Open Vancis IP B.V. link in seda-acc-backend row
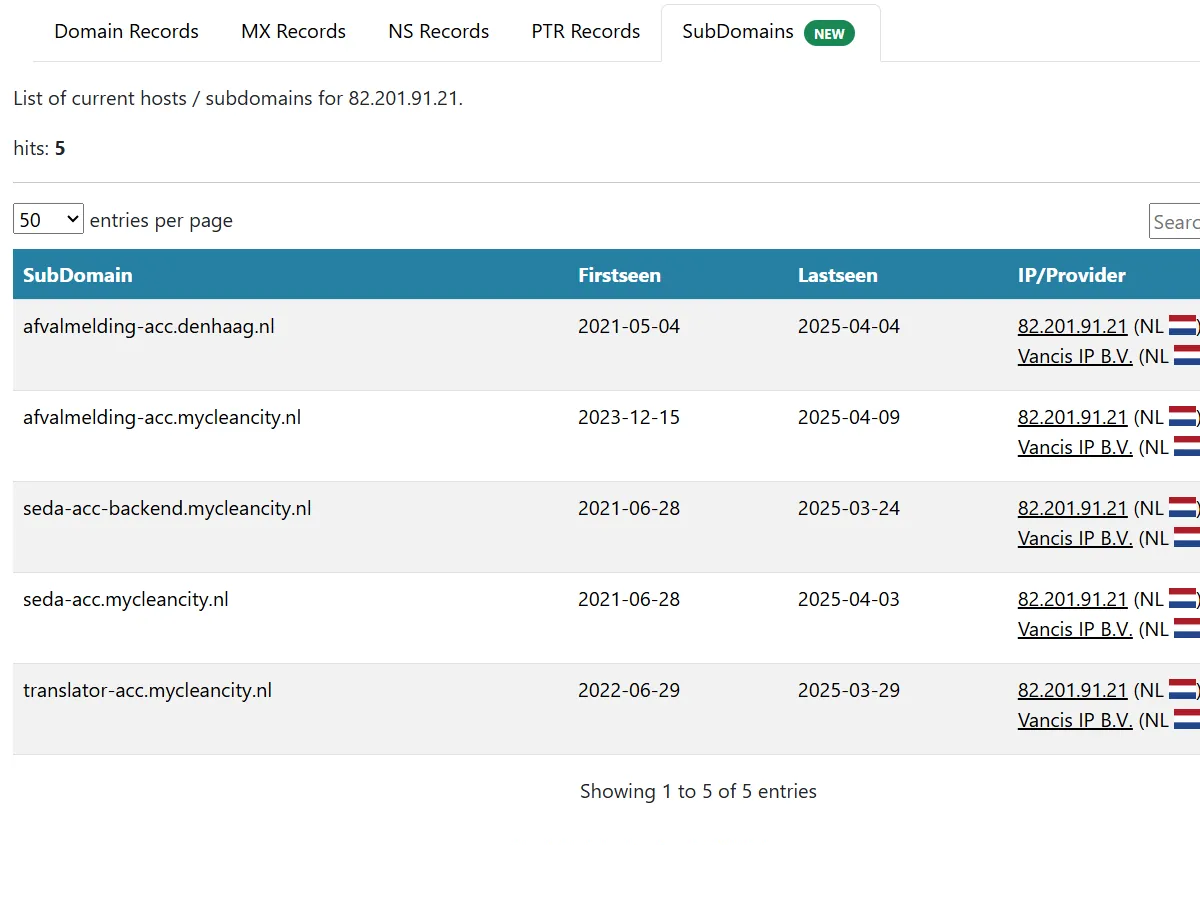The width and height of the screenshot is (1200, 900). point(1075,538)
